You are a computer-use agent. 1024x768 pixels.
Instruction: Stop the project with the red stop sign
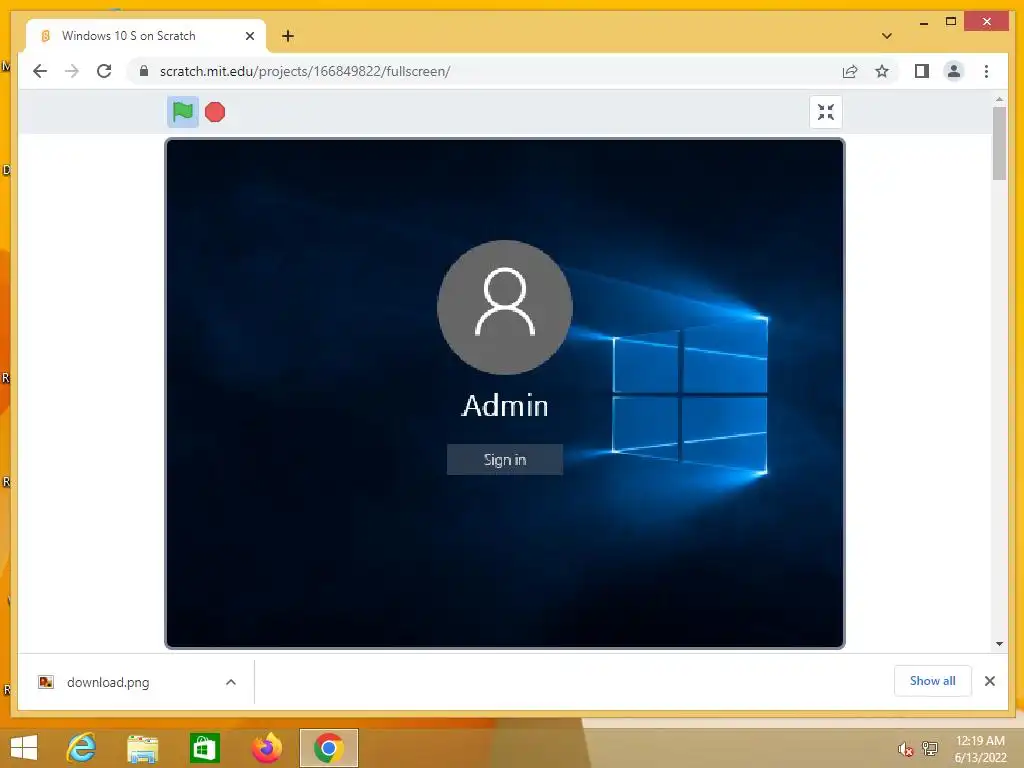215,112
